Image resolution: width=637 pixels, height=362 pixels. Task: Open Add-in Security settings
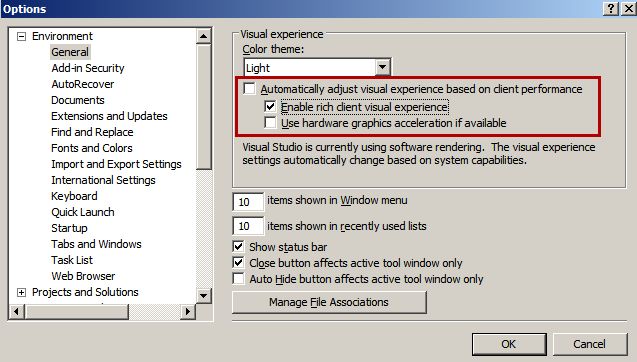pos(88,68)
